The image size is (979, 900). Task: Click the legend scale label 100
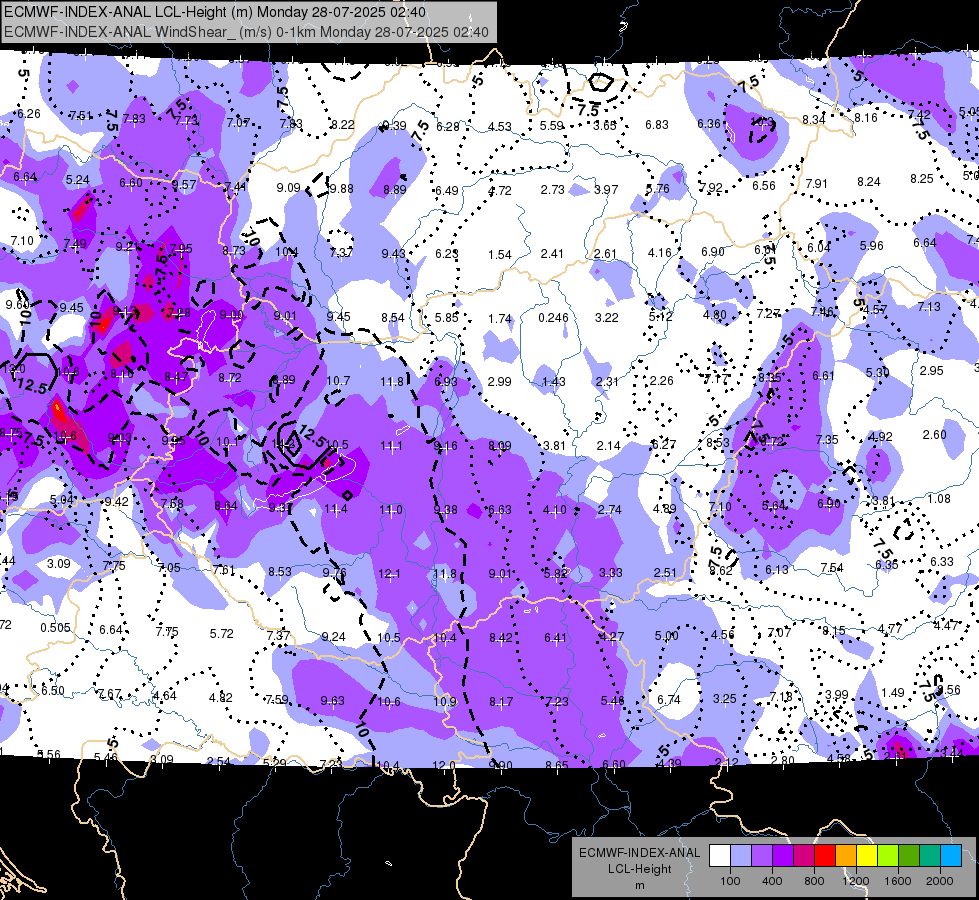pos(730,881)
